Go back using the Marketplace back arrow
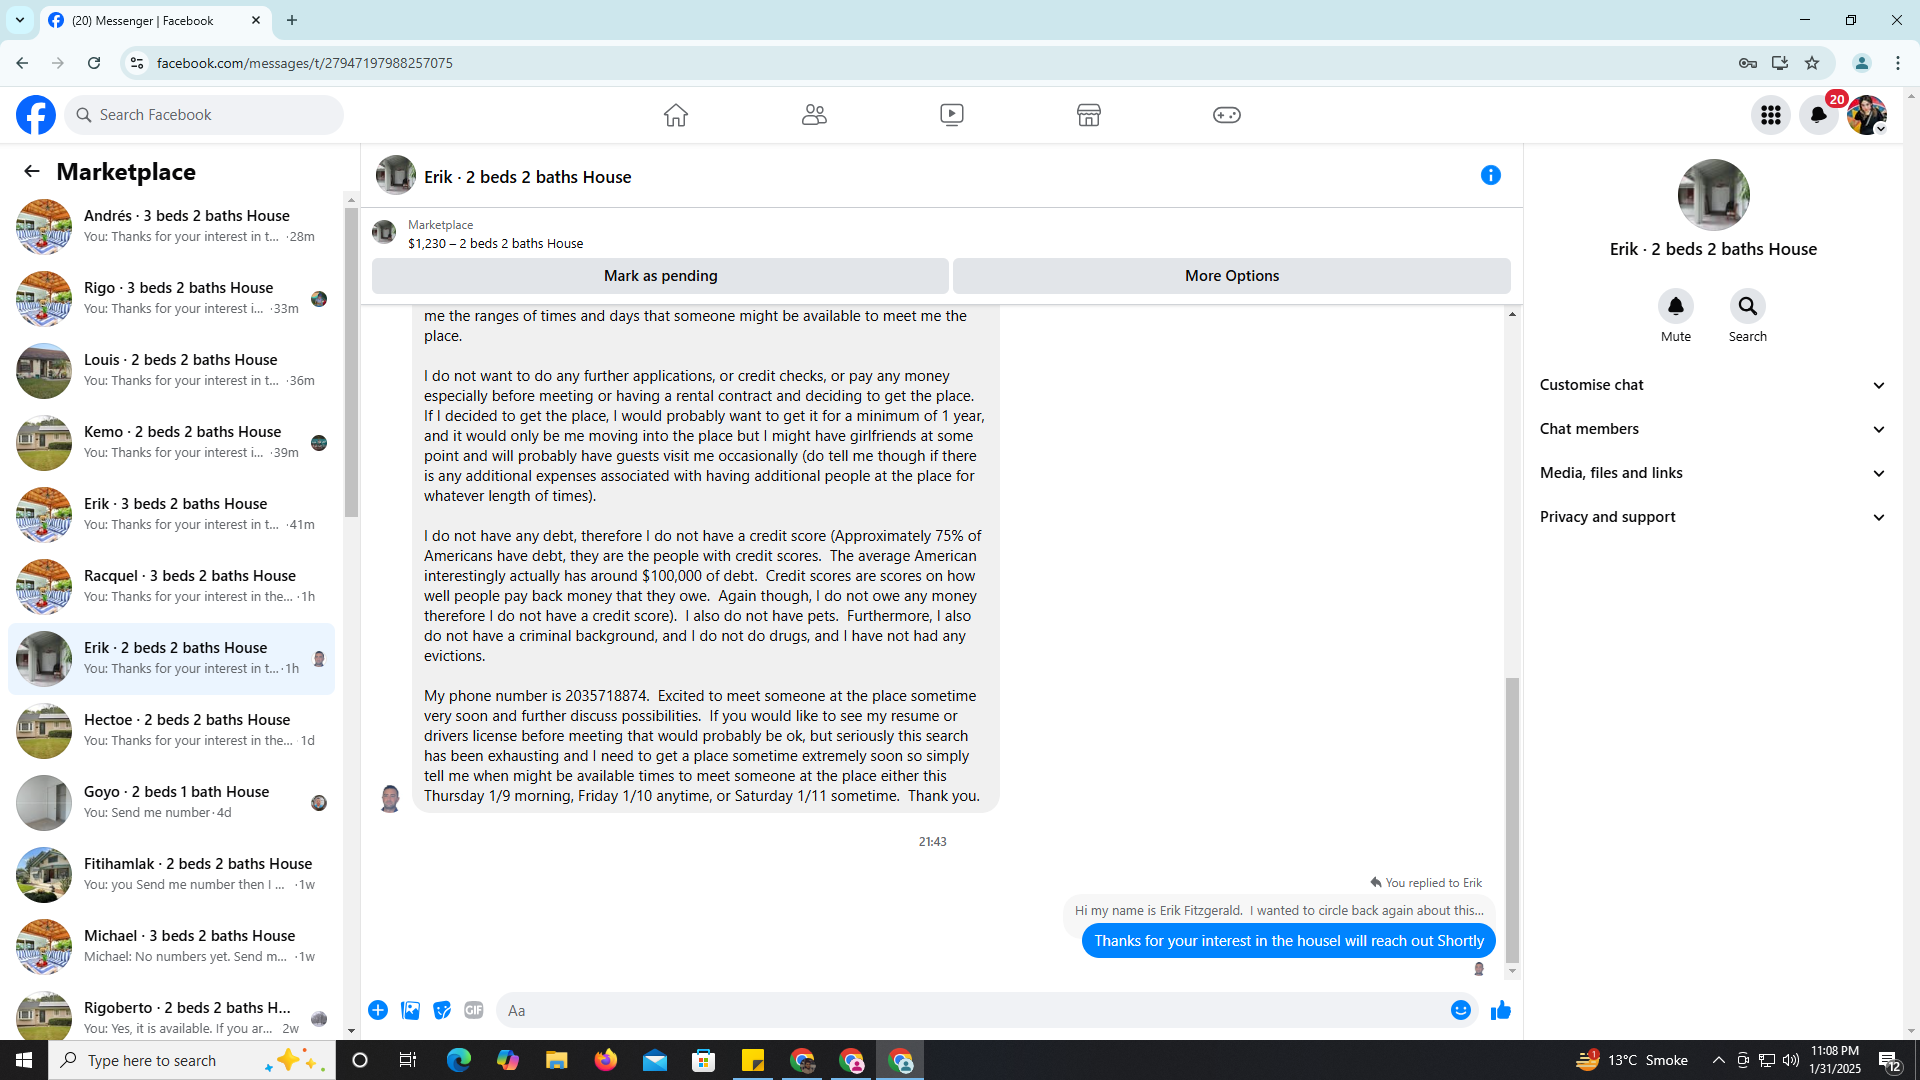Image resolution: width=1920 pixels, height=1080 pixels. pos(32,172)
